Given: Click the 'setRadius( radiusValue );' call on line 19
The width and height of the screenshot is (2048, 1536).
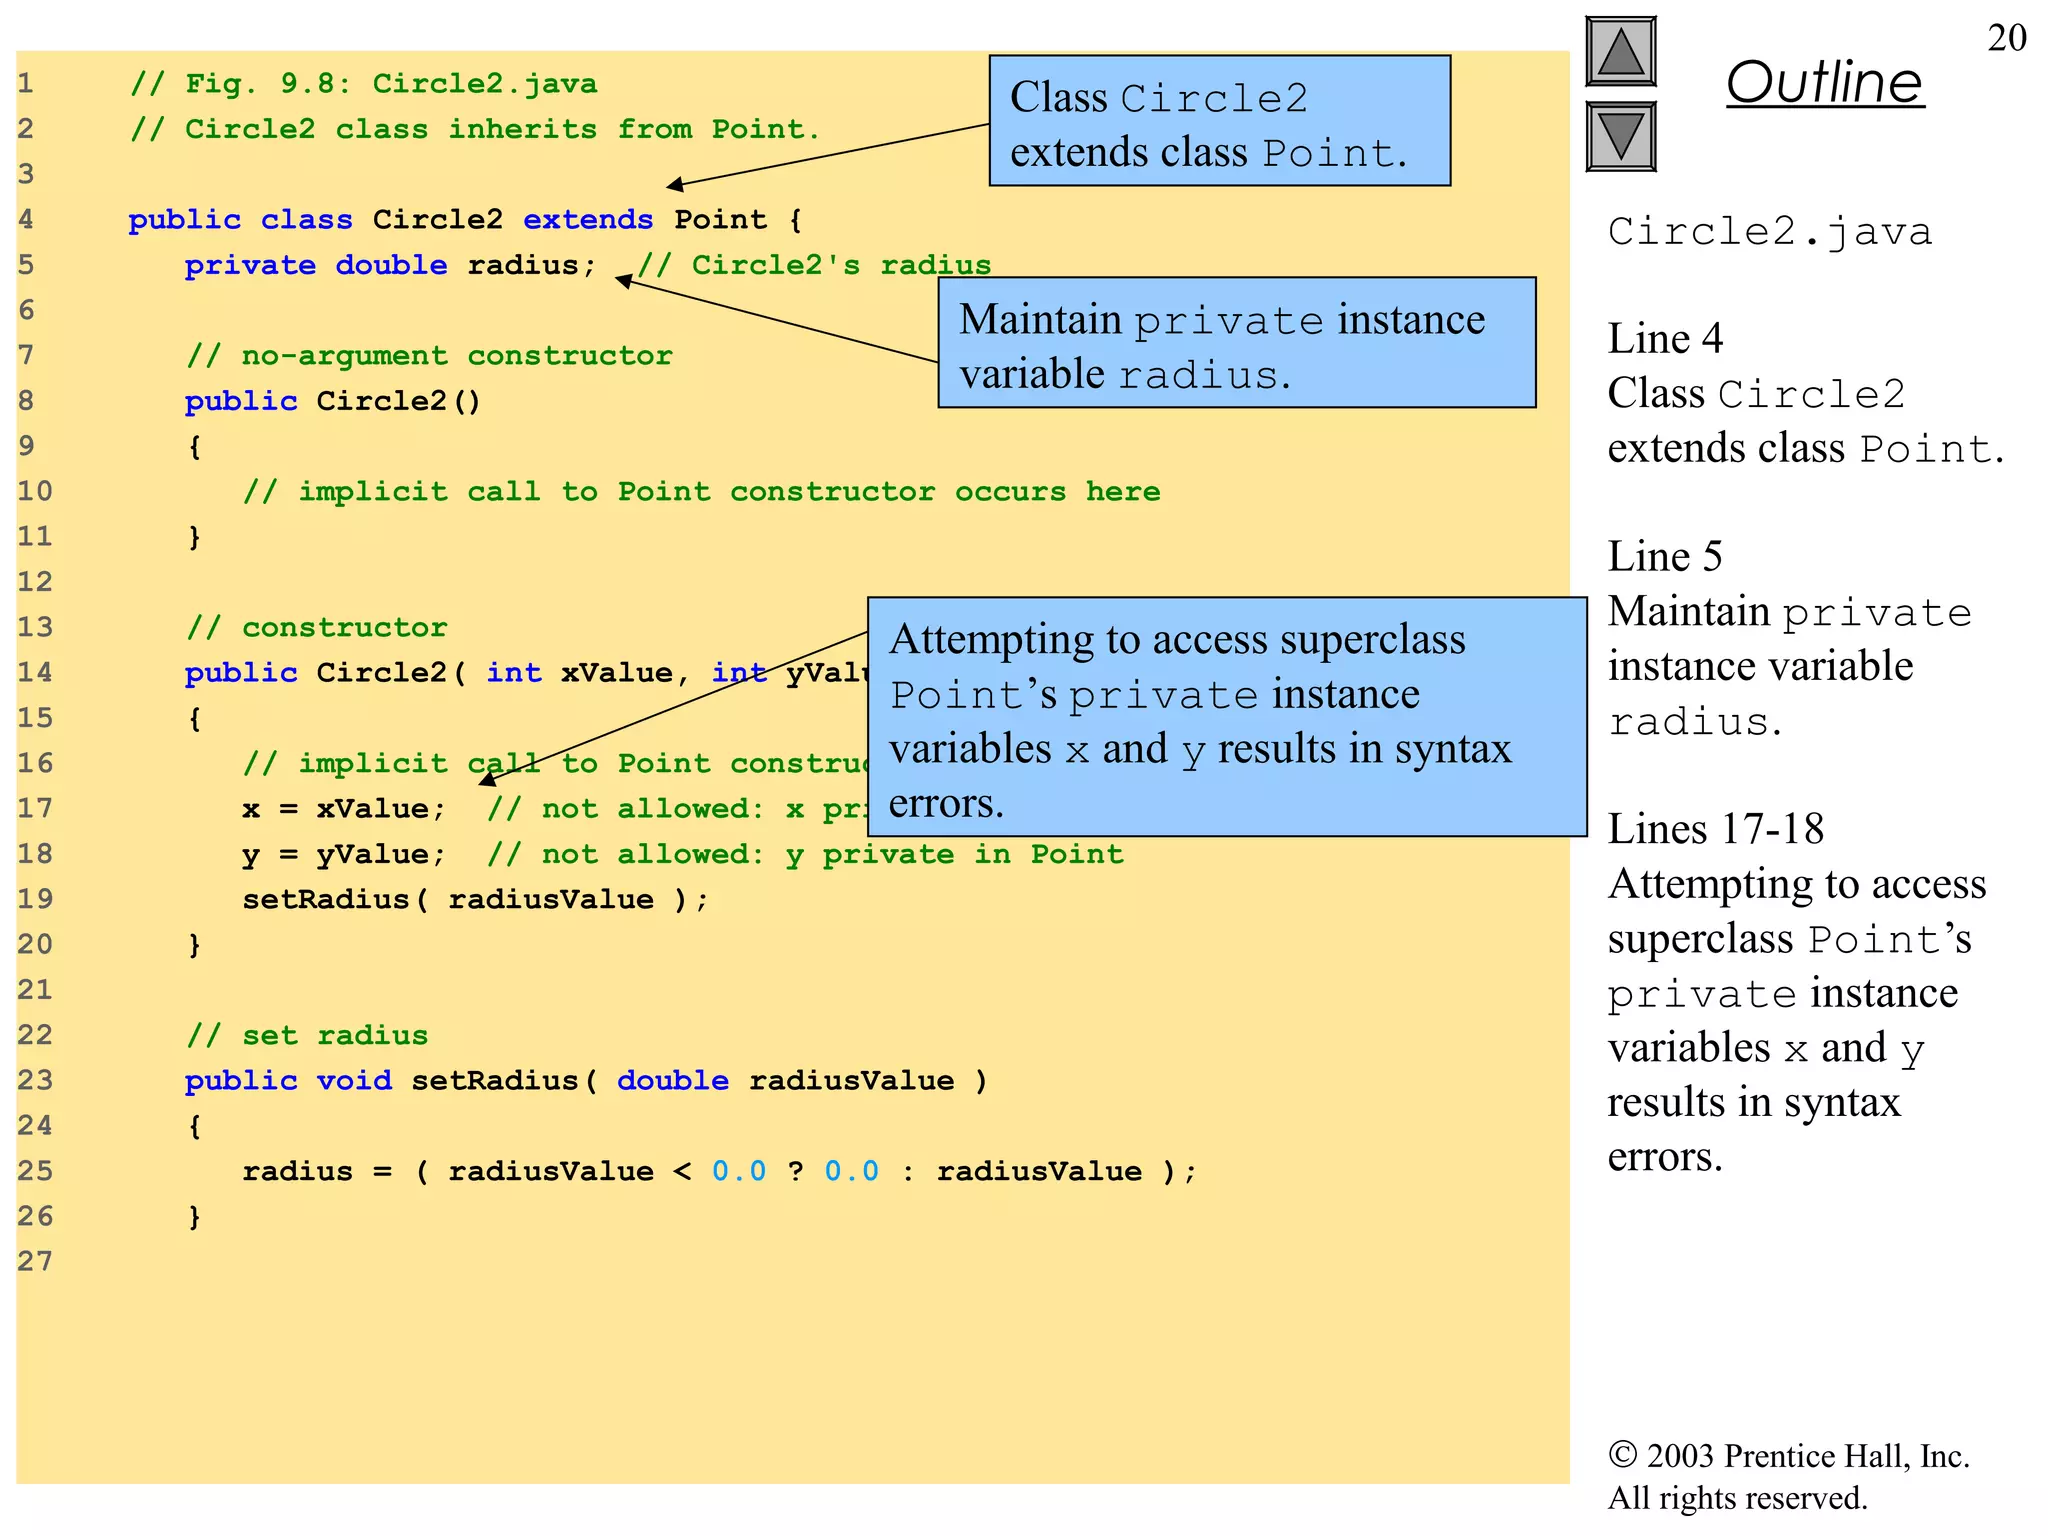Looking at the screenshot, I should point(474,899).
